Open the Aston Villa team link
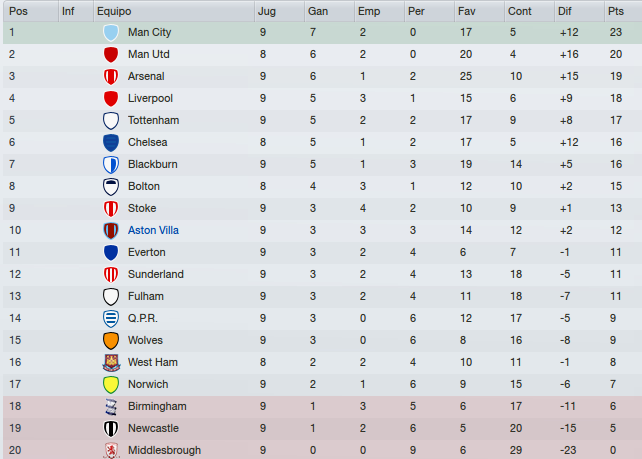Screen dimensions: 642x459 point(153,230)
